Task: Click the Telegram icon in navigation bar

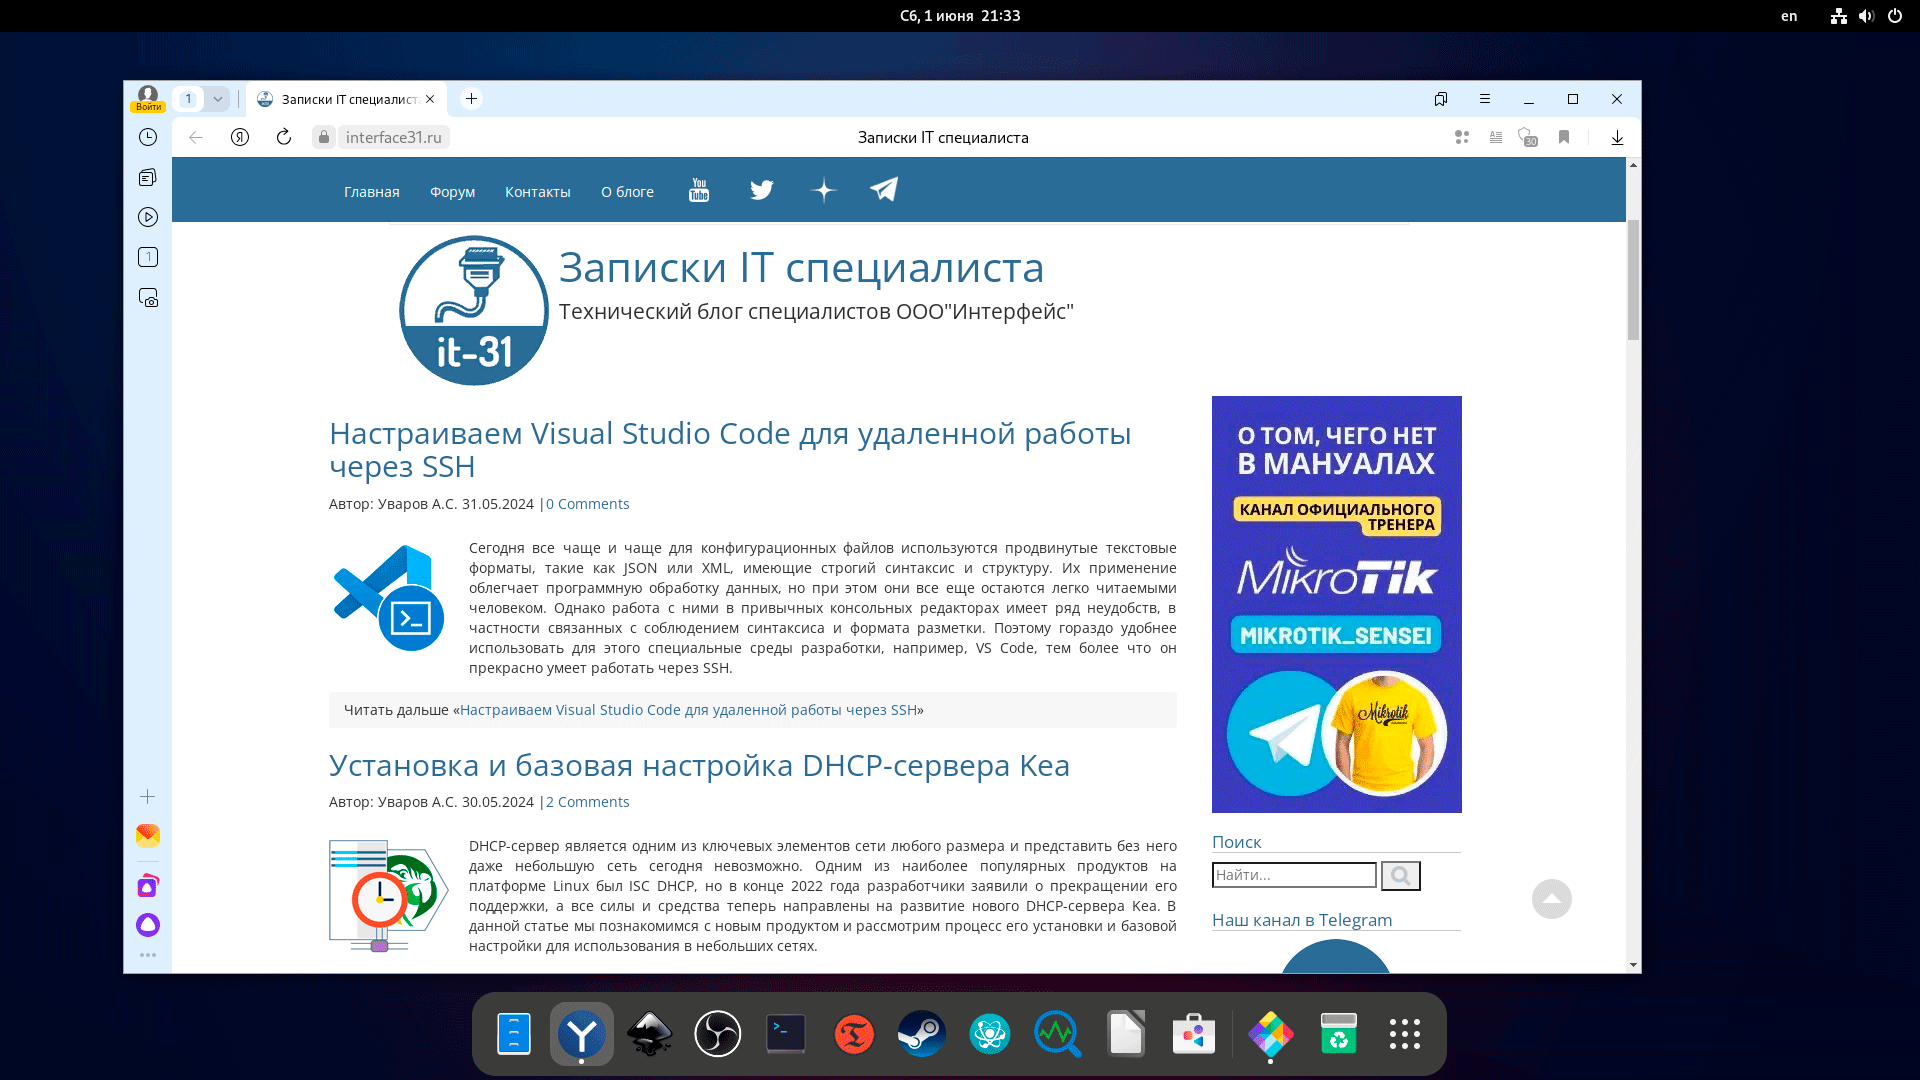Action: point(884,190)
